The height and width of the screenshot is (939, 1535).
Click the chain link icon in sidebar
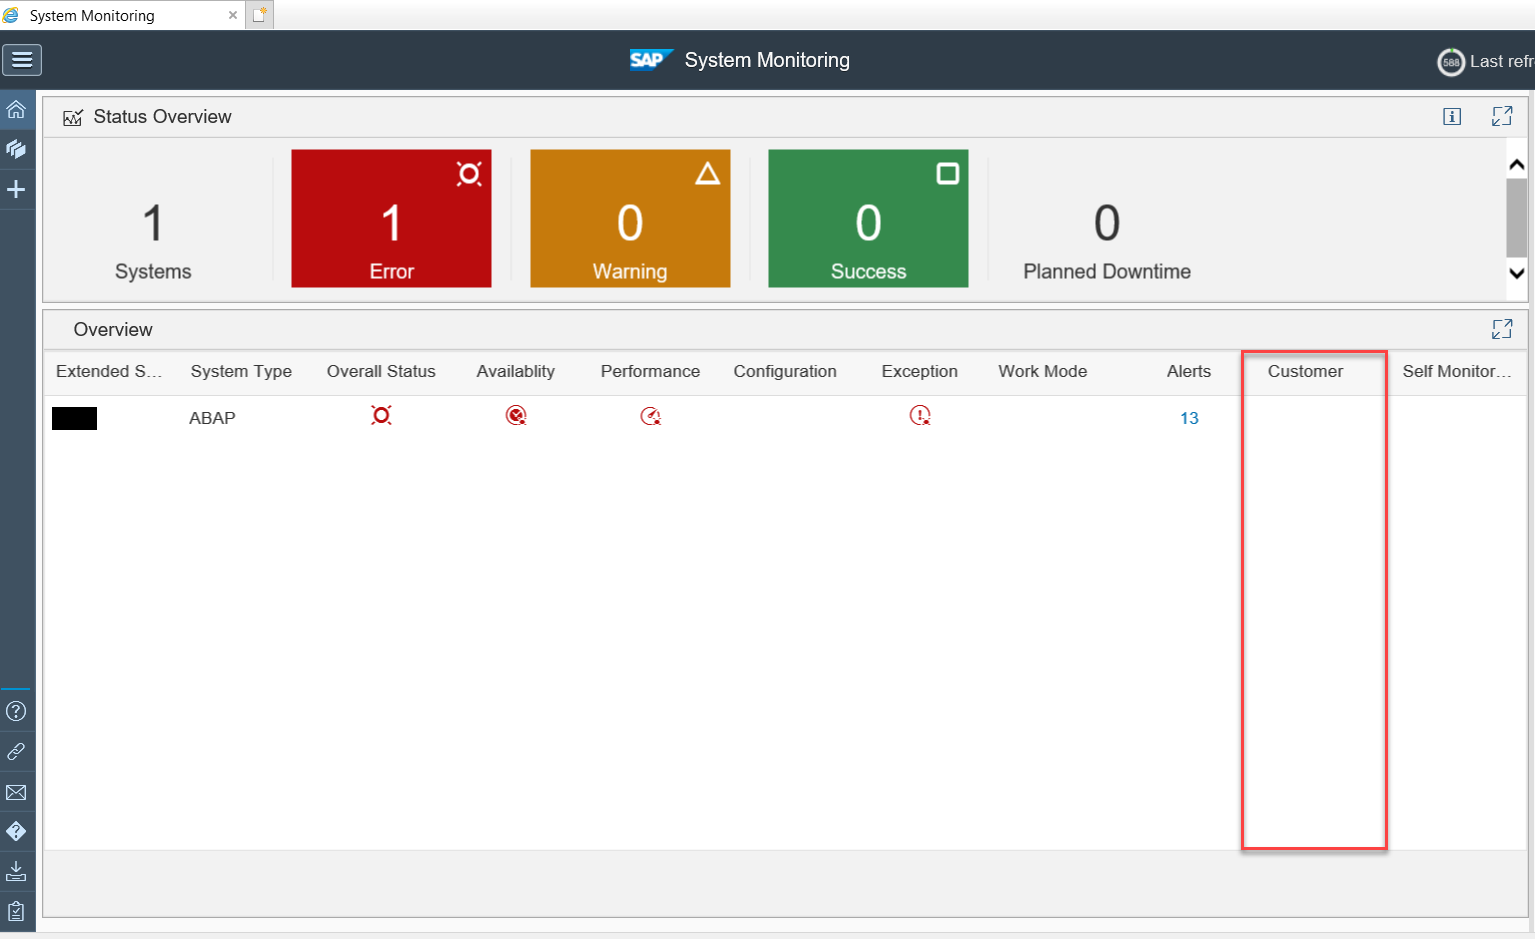point(16,751)
